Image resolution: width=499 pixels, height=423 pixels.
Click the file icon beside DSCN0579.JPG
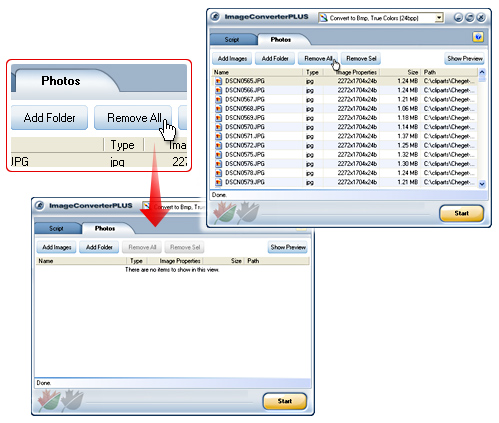[x=218, y=182]
